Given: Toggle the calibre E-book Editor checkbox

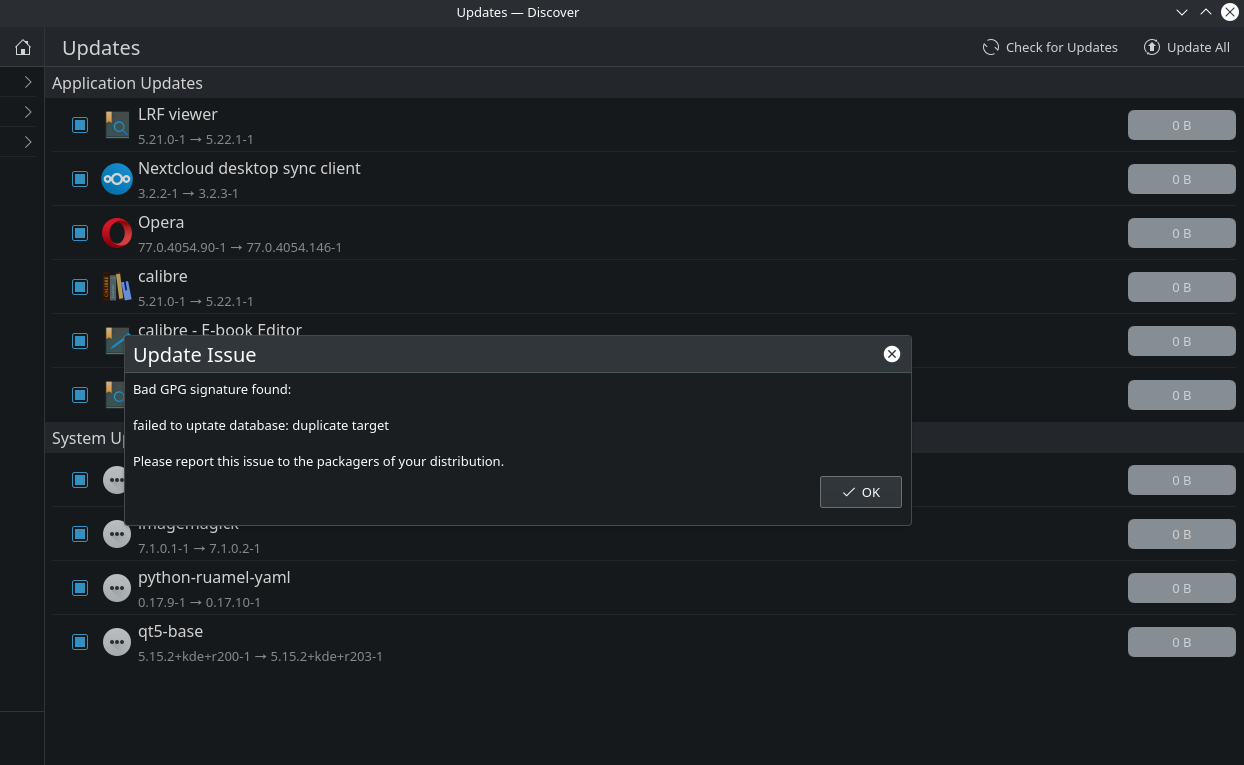Looking at the screenshot, I should point(80,341).
